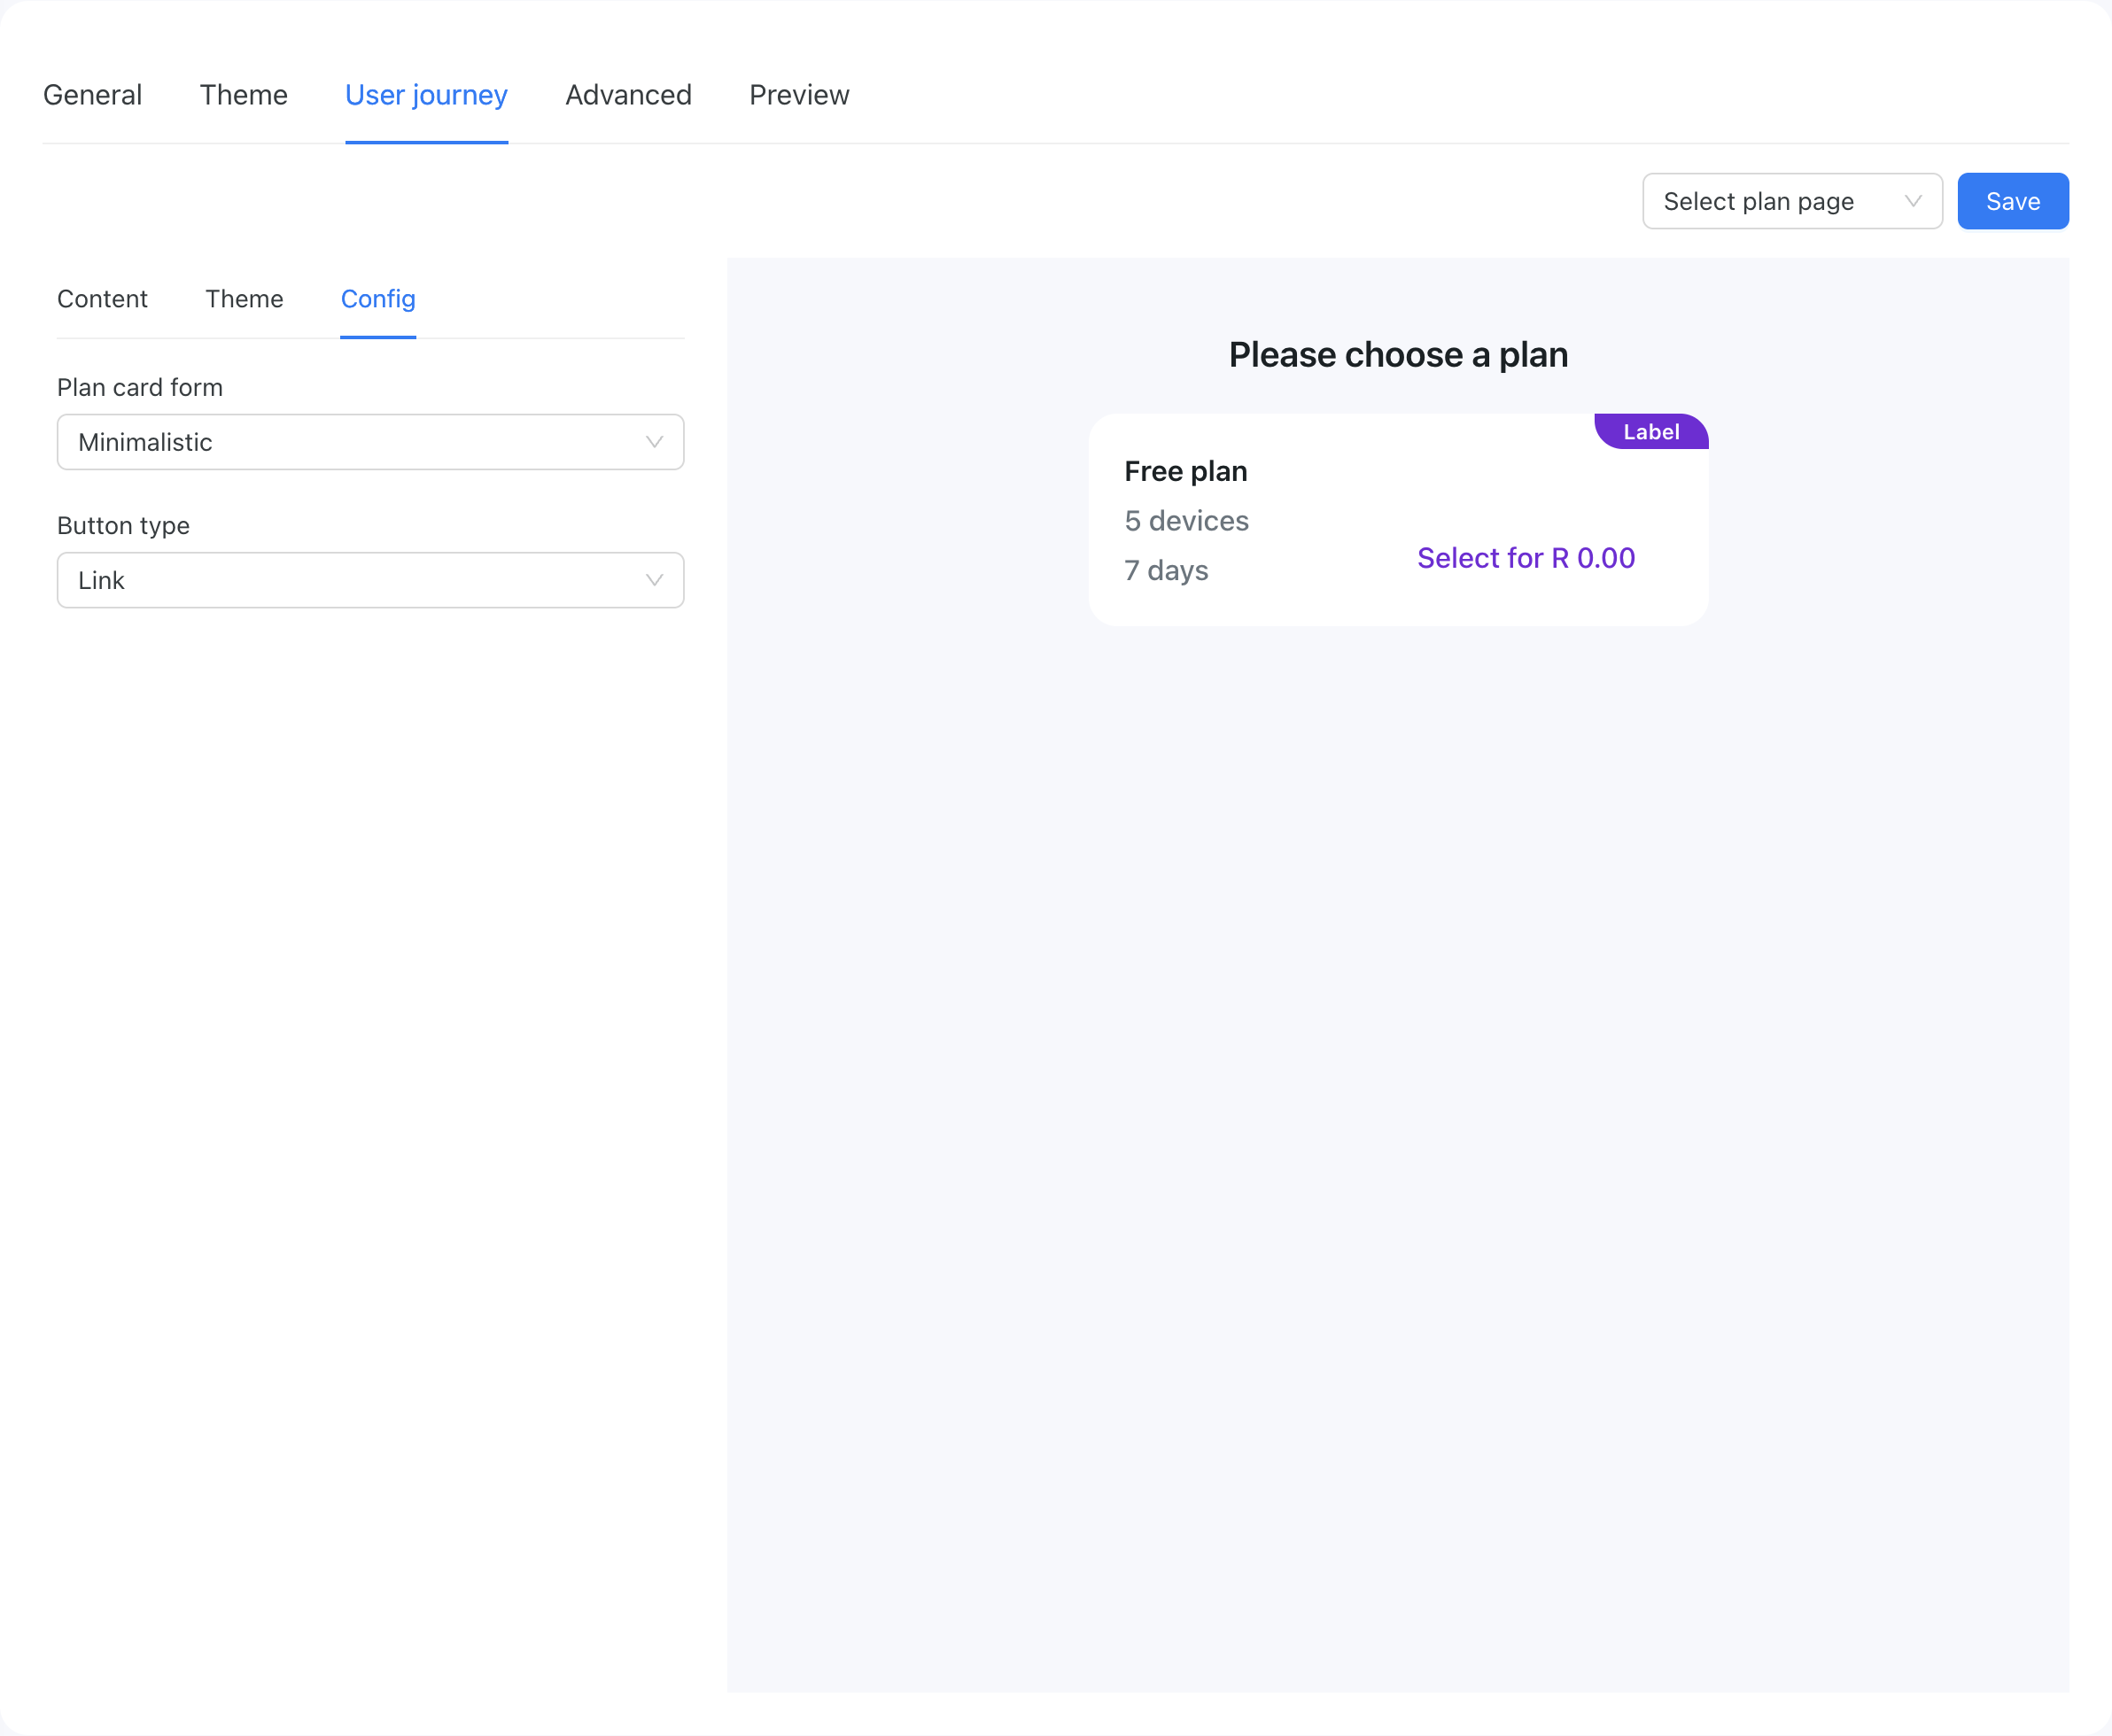Select the User journey tab
The width and height of the screenshot is (2112, 1736).
(426, 95)
